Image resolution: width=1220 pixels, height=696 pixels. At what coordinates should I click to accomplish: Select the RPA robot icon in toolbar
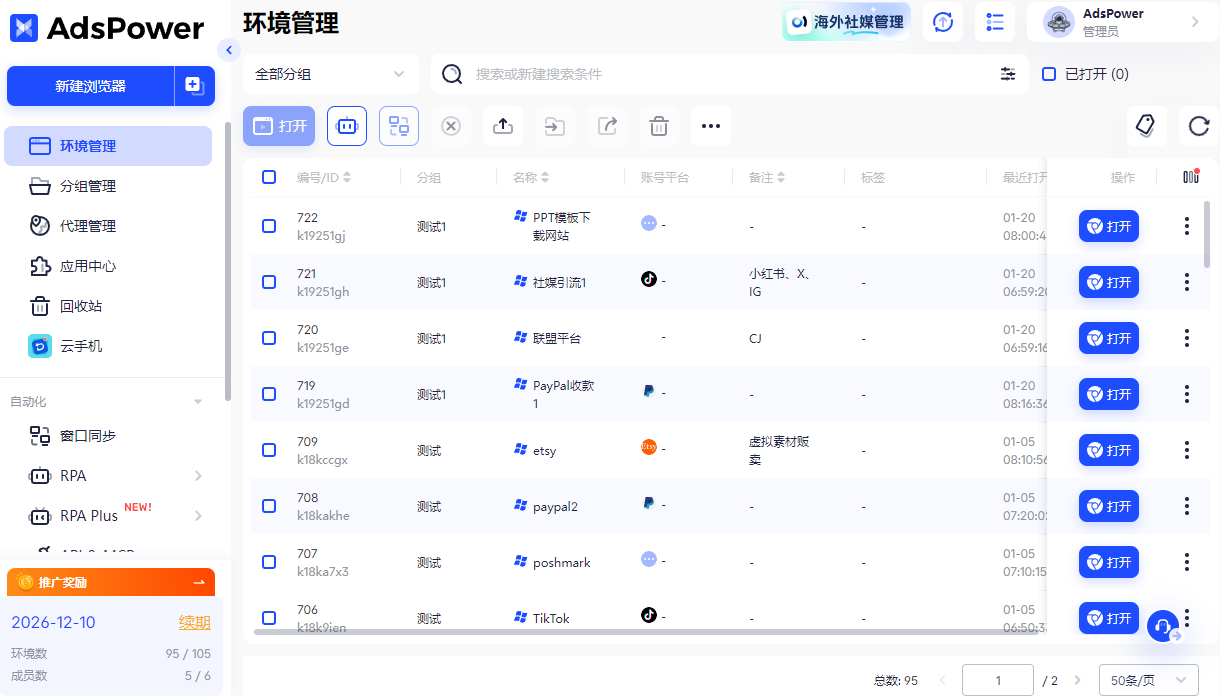tap(347, 126)
